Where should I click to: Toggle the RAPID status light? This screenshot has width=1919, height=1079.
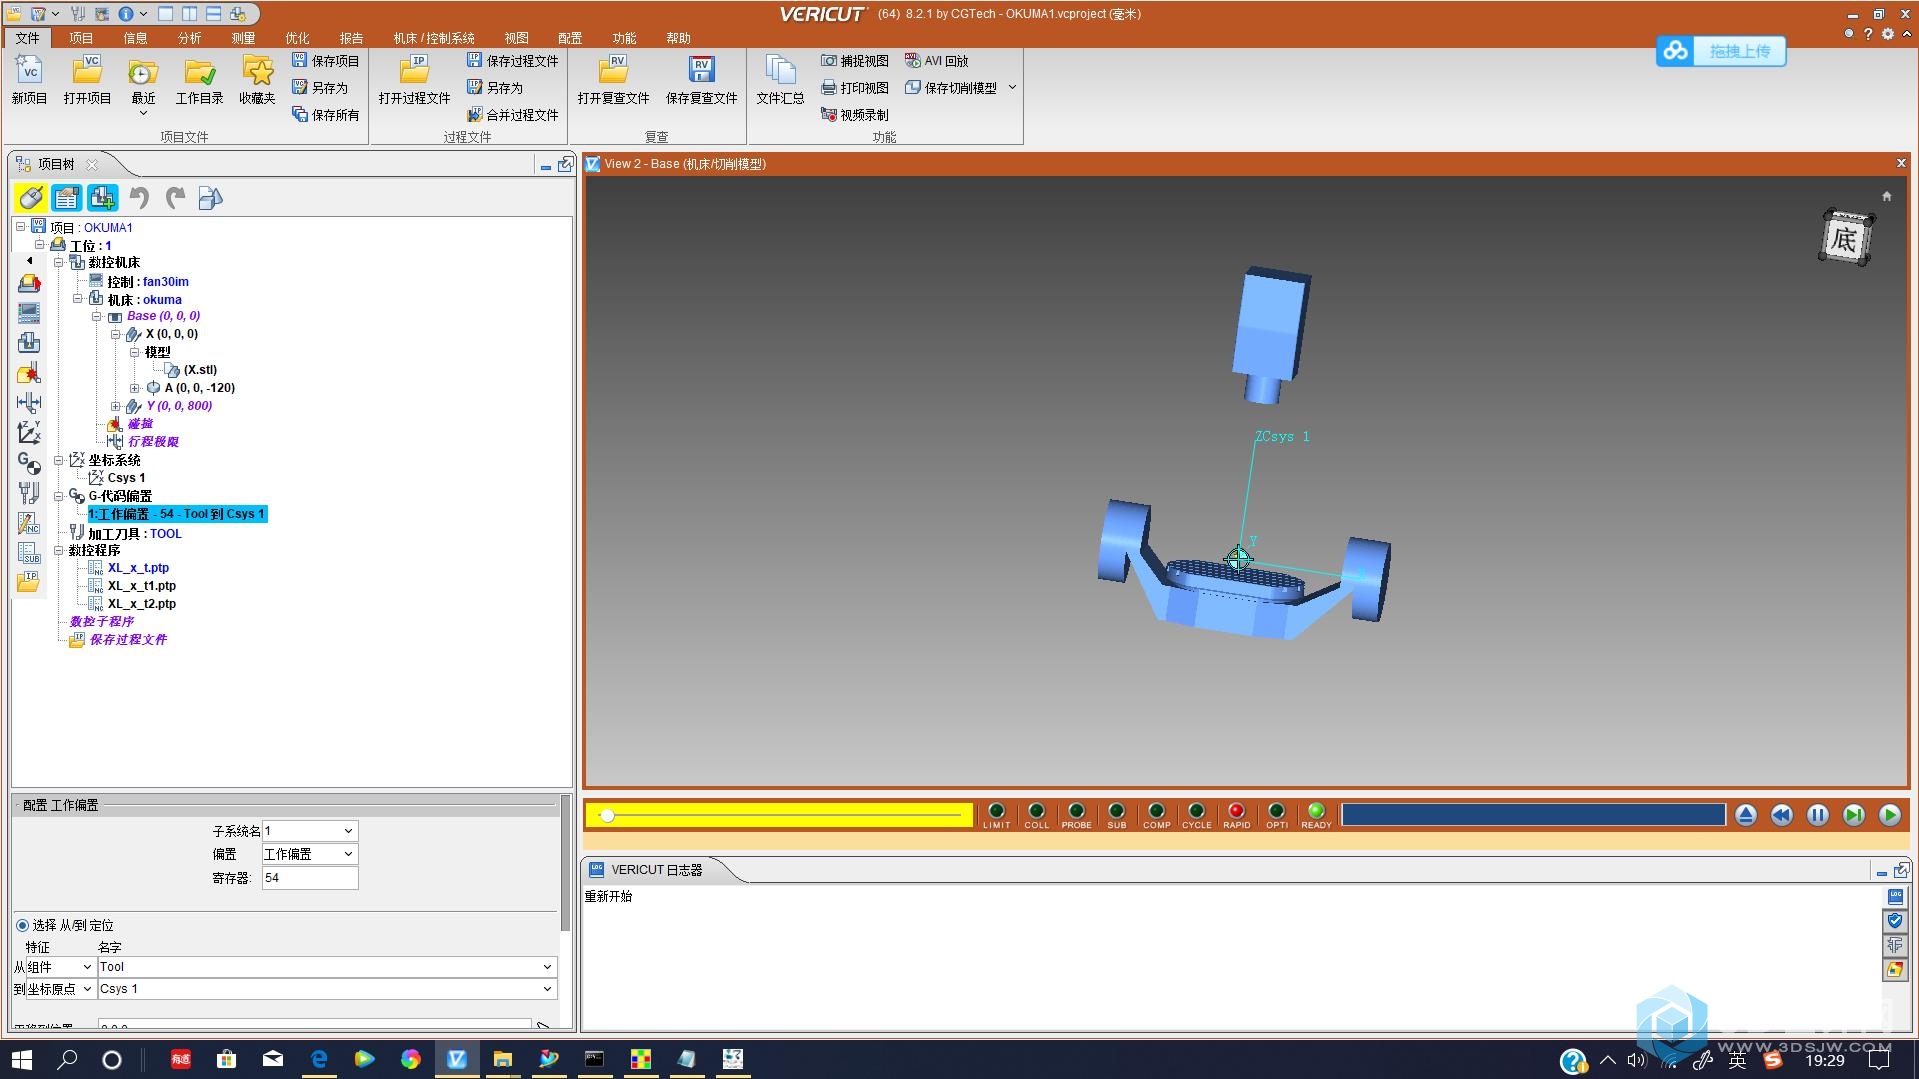pyautogui.click(x=1236, y=811)
